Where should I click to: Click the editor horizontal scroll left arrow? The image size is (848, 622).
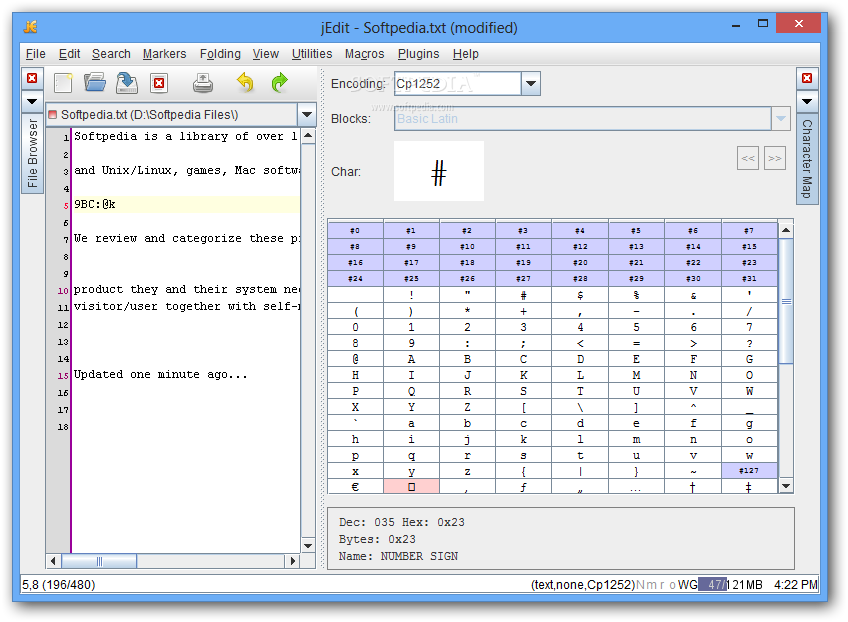pos(53,561)
